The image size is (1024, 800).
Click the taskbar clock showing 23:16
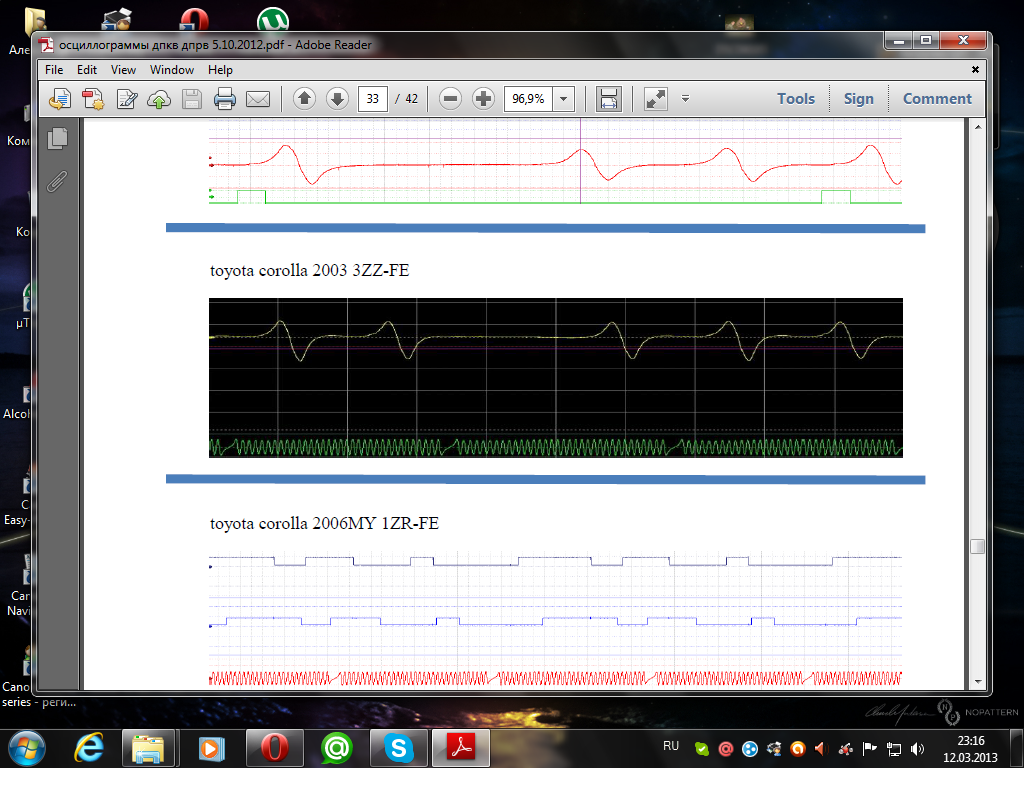click(x=970, y=749)
